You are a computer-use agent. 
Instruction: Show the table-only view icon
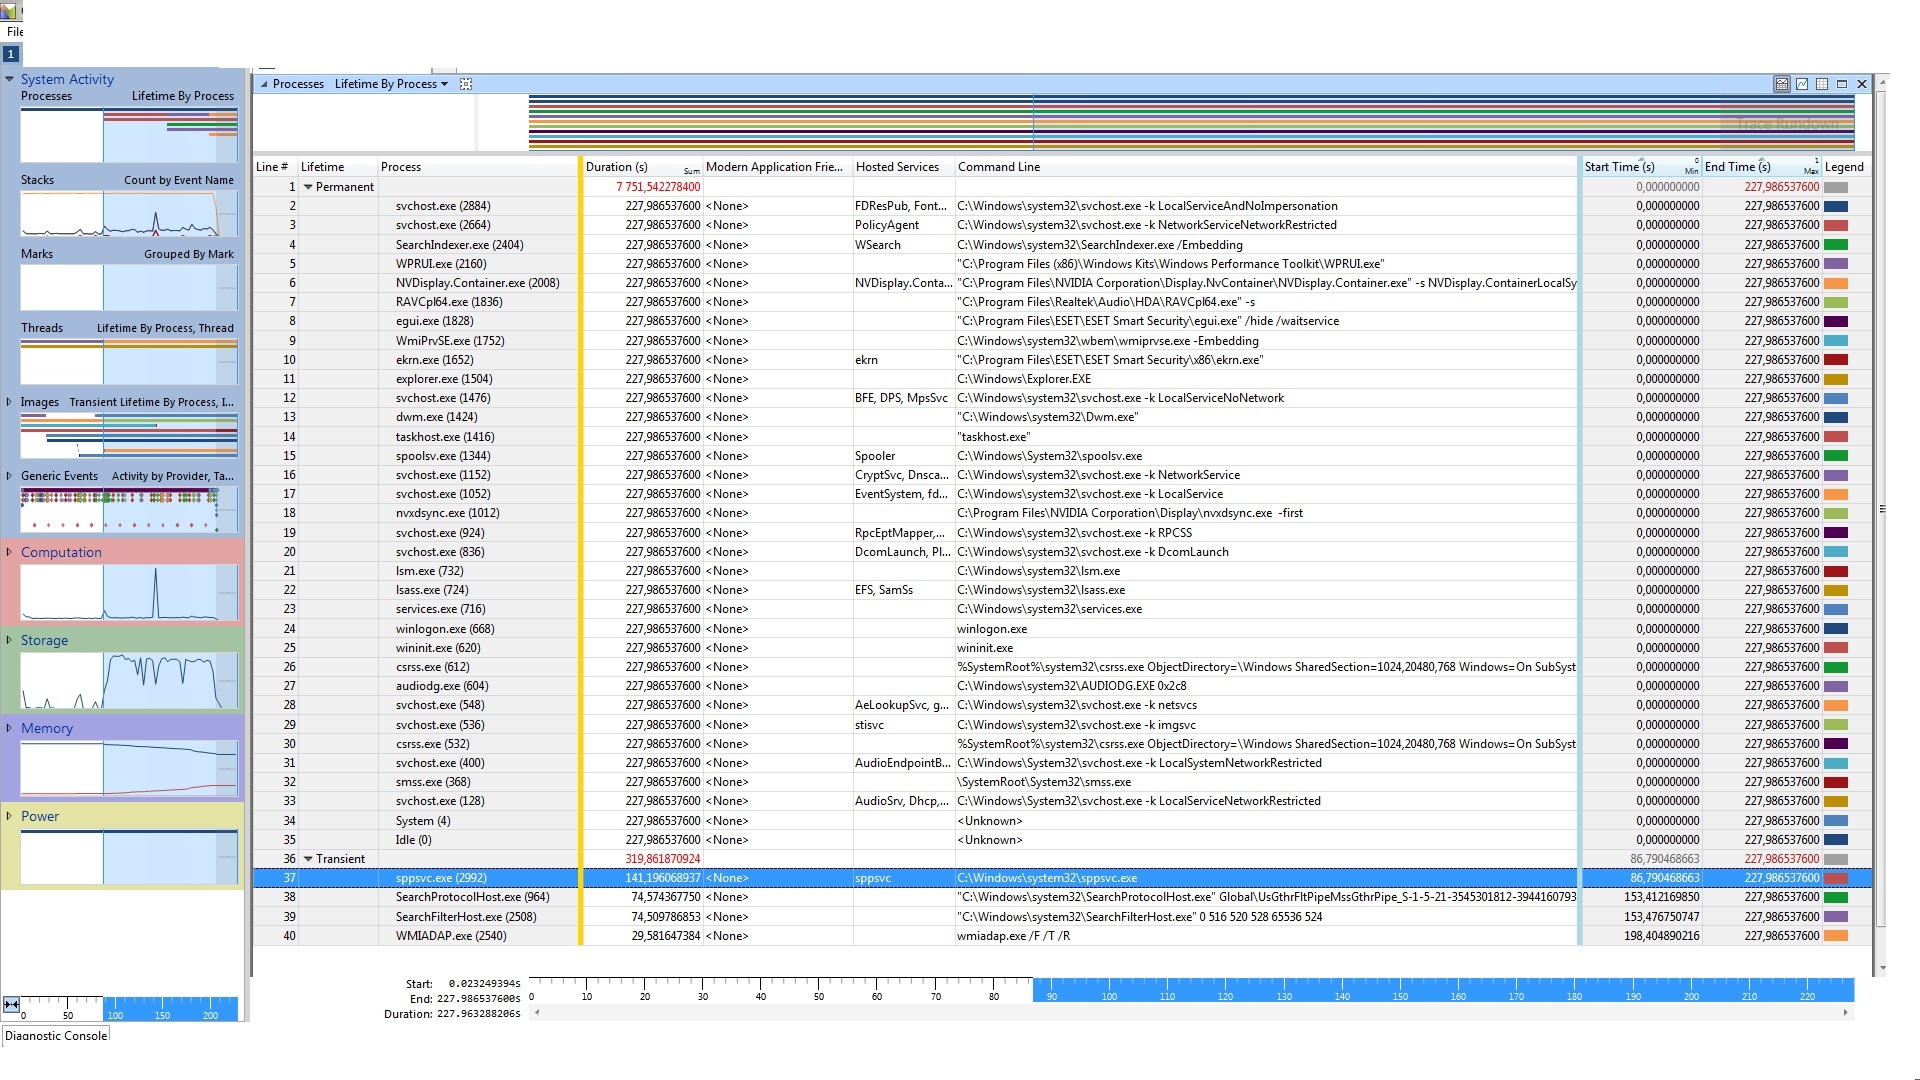pos(1821,84)
